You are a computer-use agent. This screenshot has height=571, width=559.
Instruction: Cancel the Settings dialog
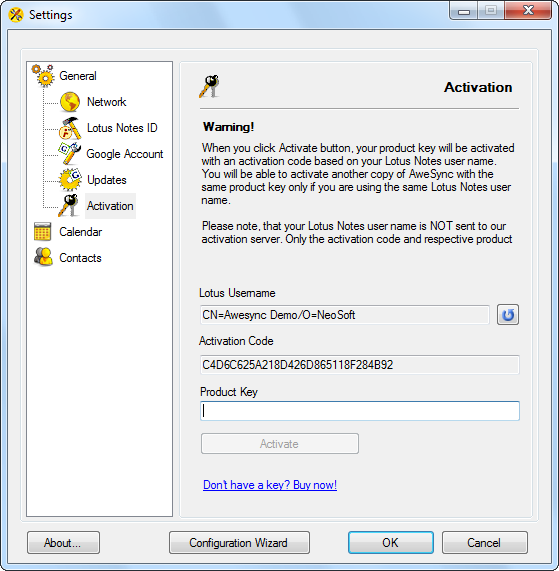pyautogui.click(x=485, y=543)
